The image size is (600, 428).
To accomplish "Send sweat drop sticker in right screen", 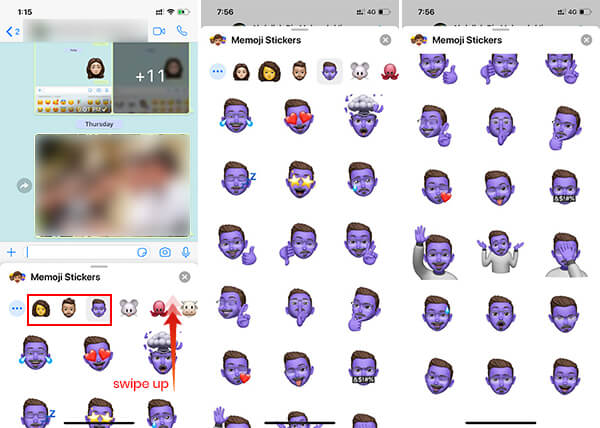I will tap(437, 314).
